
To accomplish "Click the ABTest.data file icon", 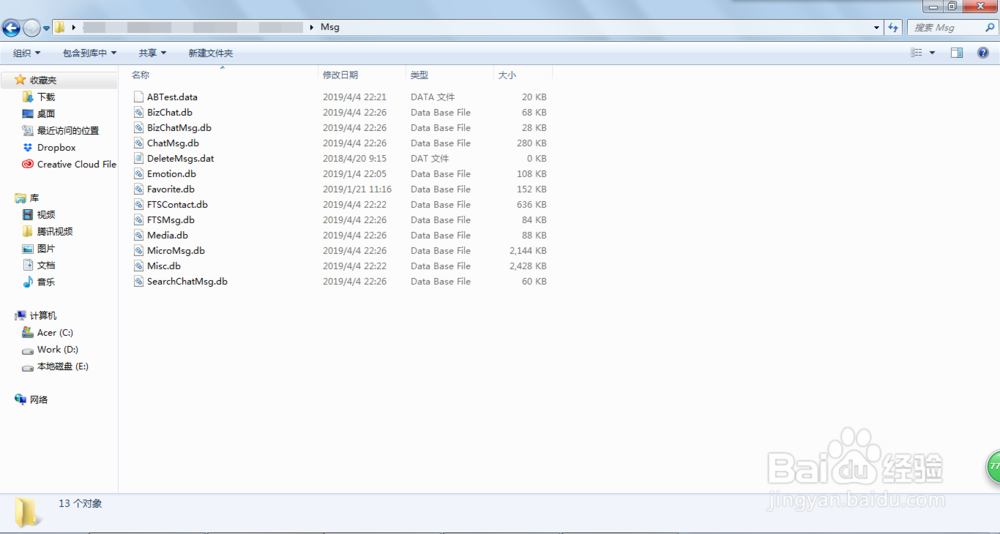I will 138,97.
